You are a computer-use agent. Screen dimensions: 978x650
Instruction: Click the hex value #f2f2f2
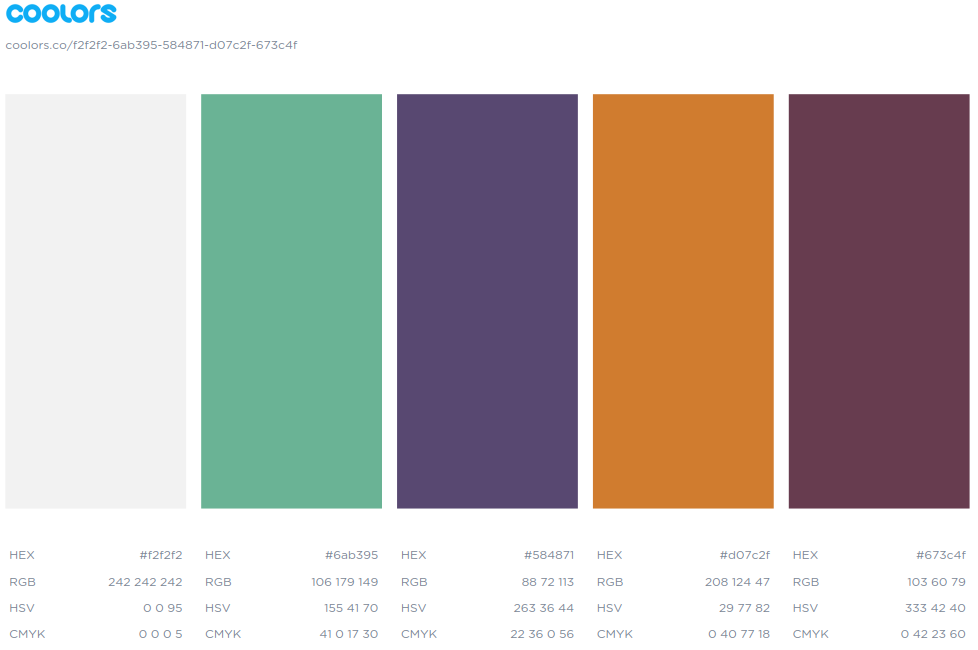click(161, 555)
